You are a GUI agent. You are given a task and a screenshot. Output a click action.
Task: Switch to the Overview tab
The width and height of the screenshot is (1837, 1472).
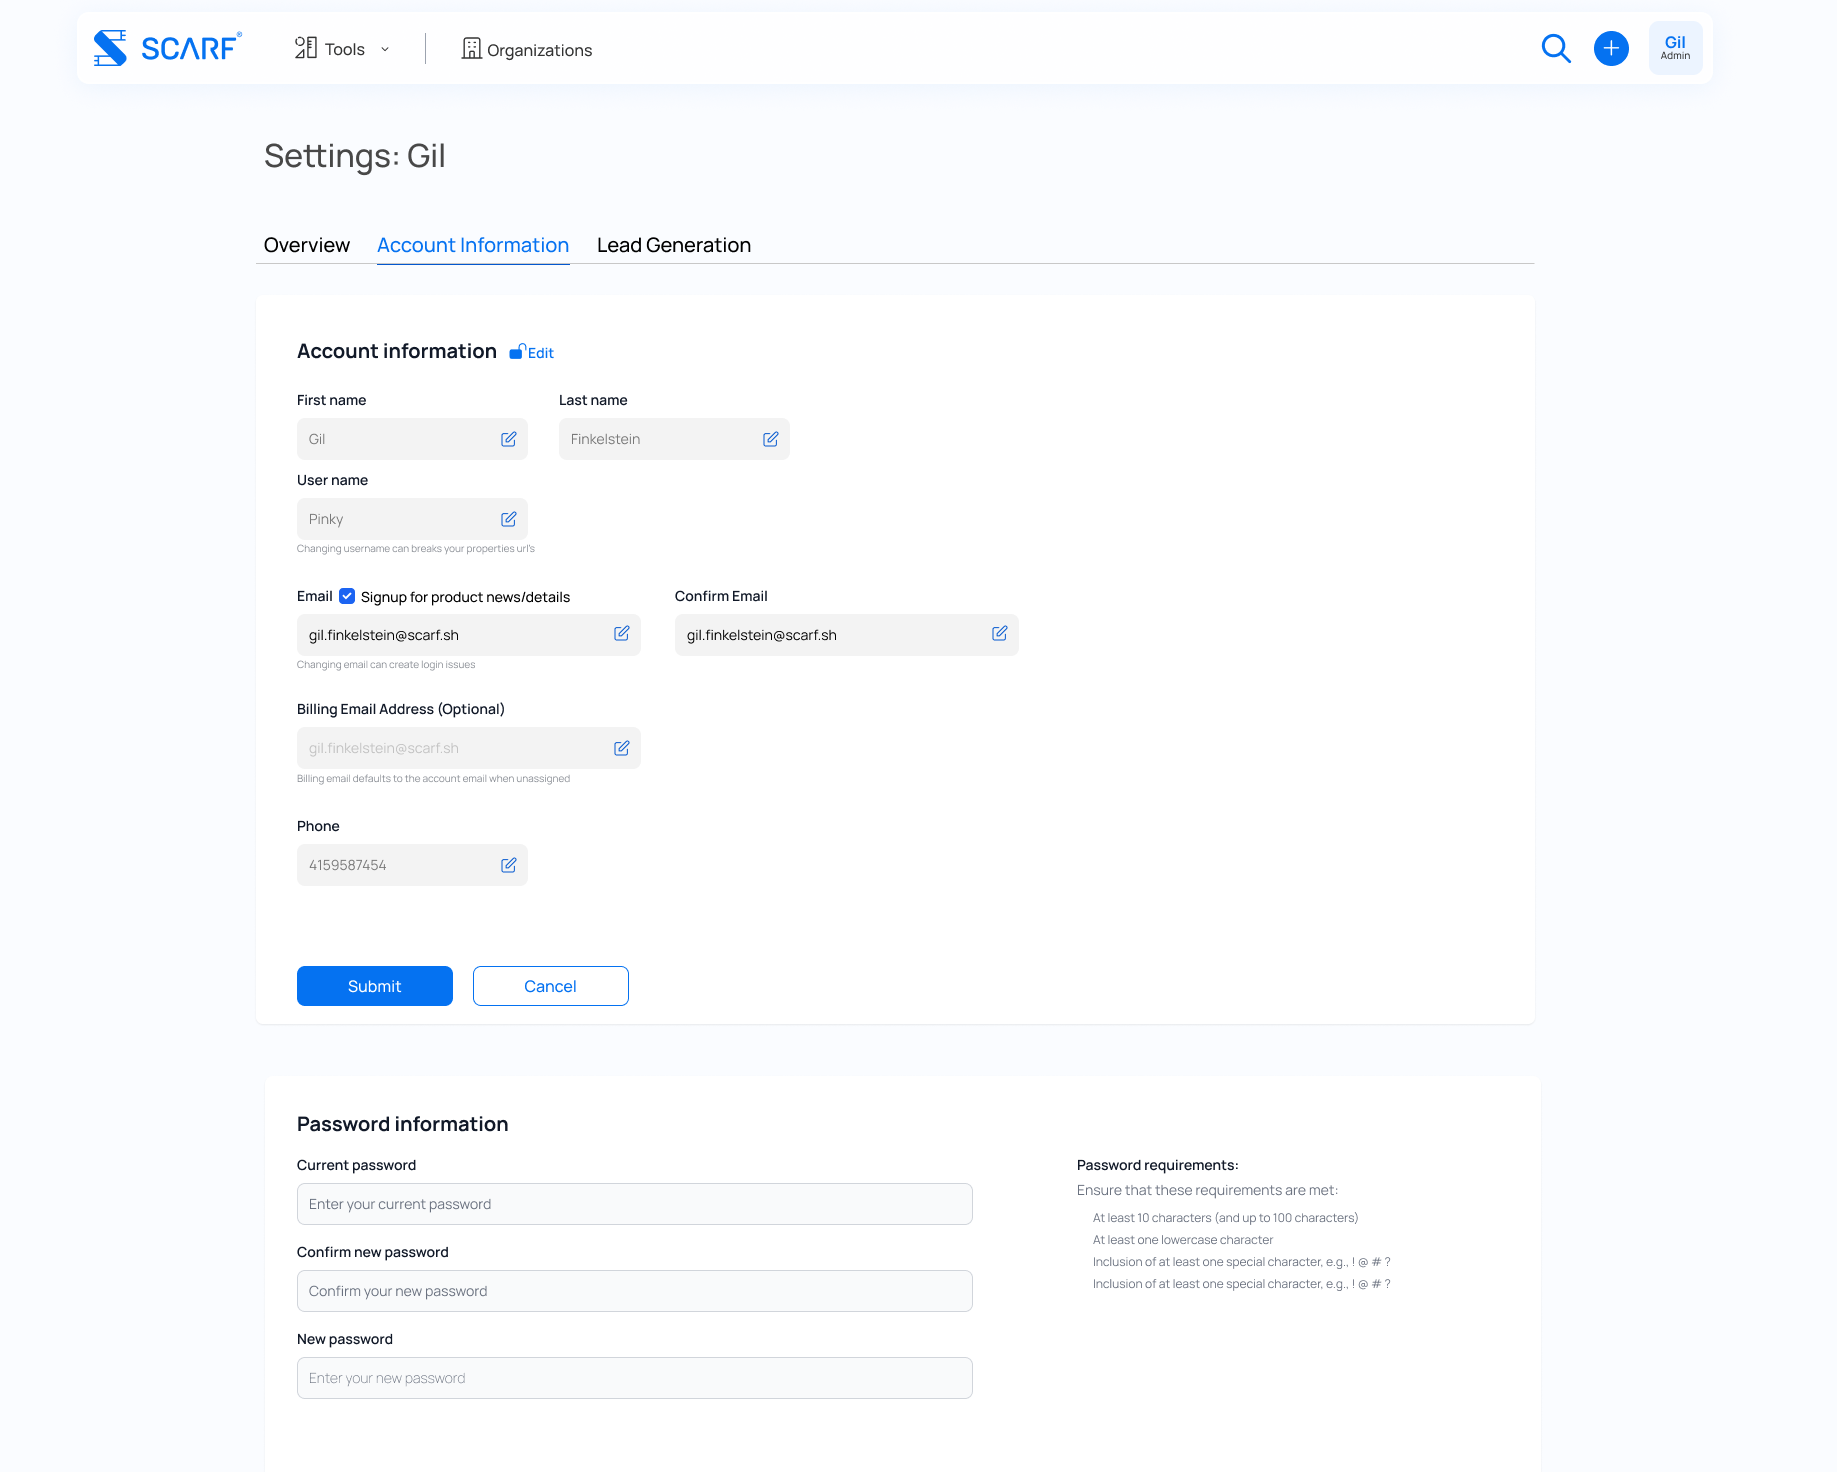coord(306,245)
